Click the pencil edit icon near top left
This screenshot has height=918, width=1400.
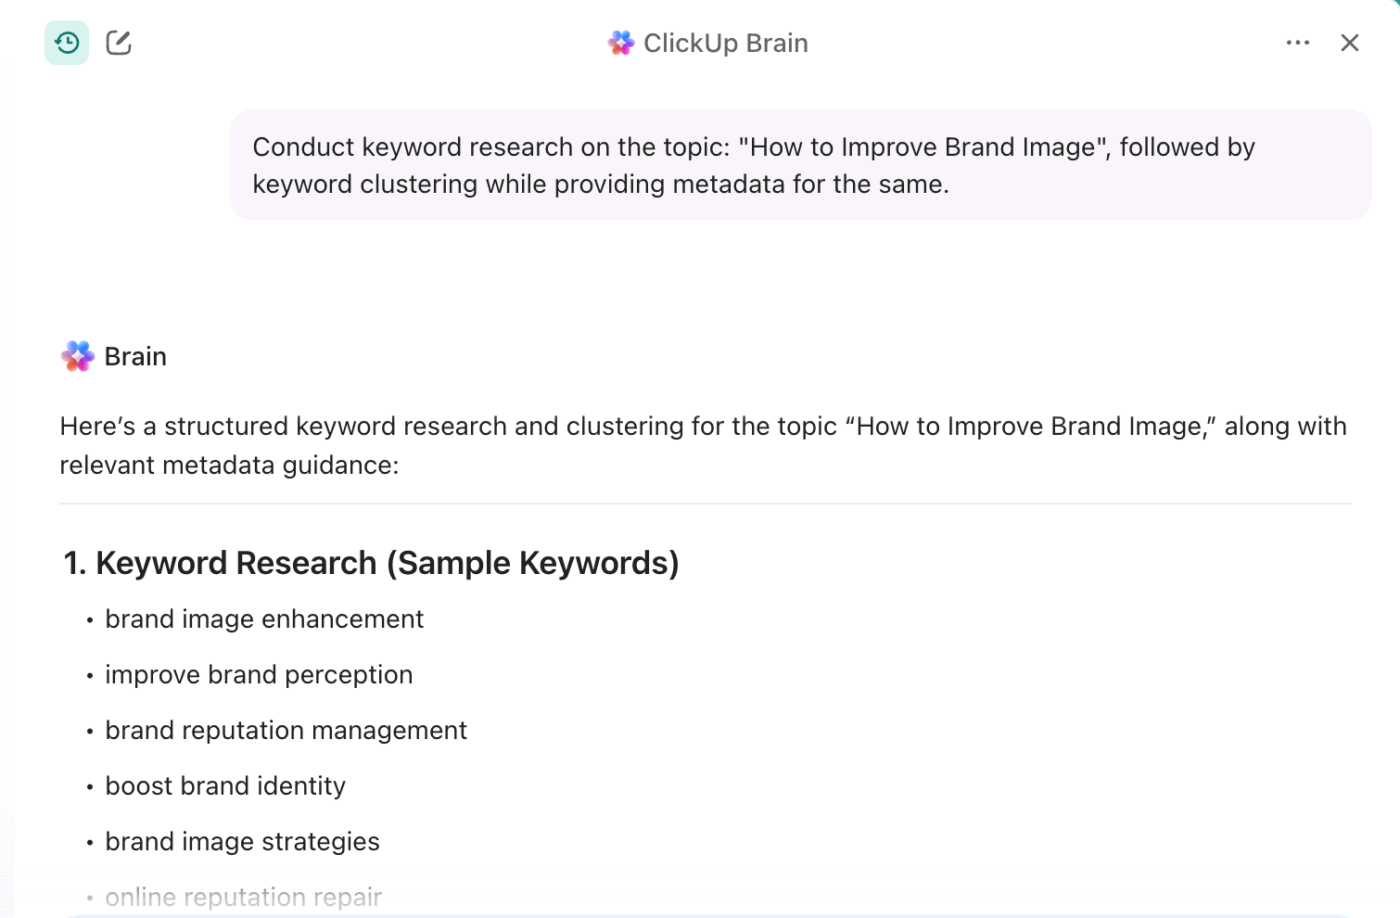click(119, 42)
